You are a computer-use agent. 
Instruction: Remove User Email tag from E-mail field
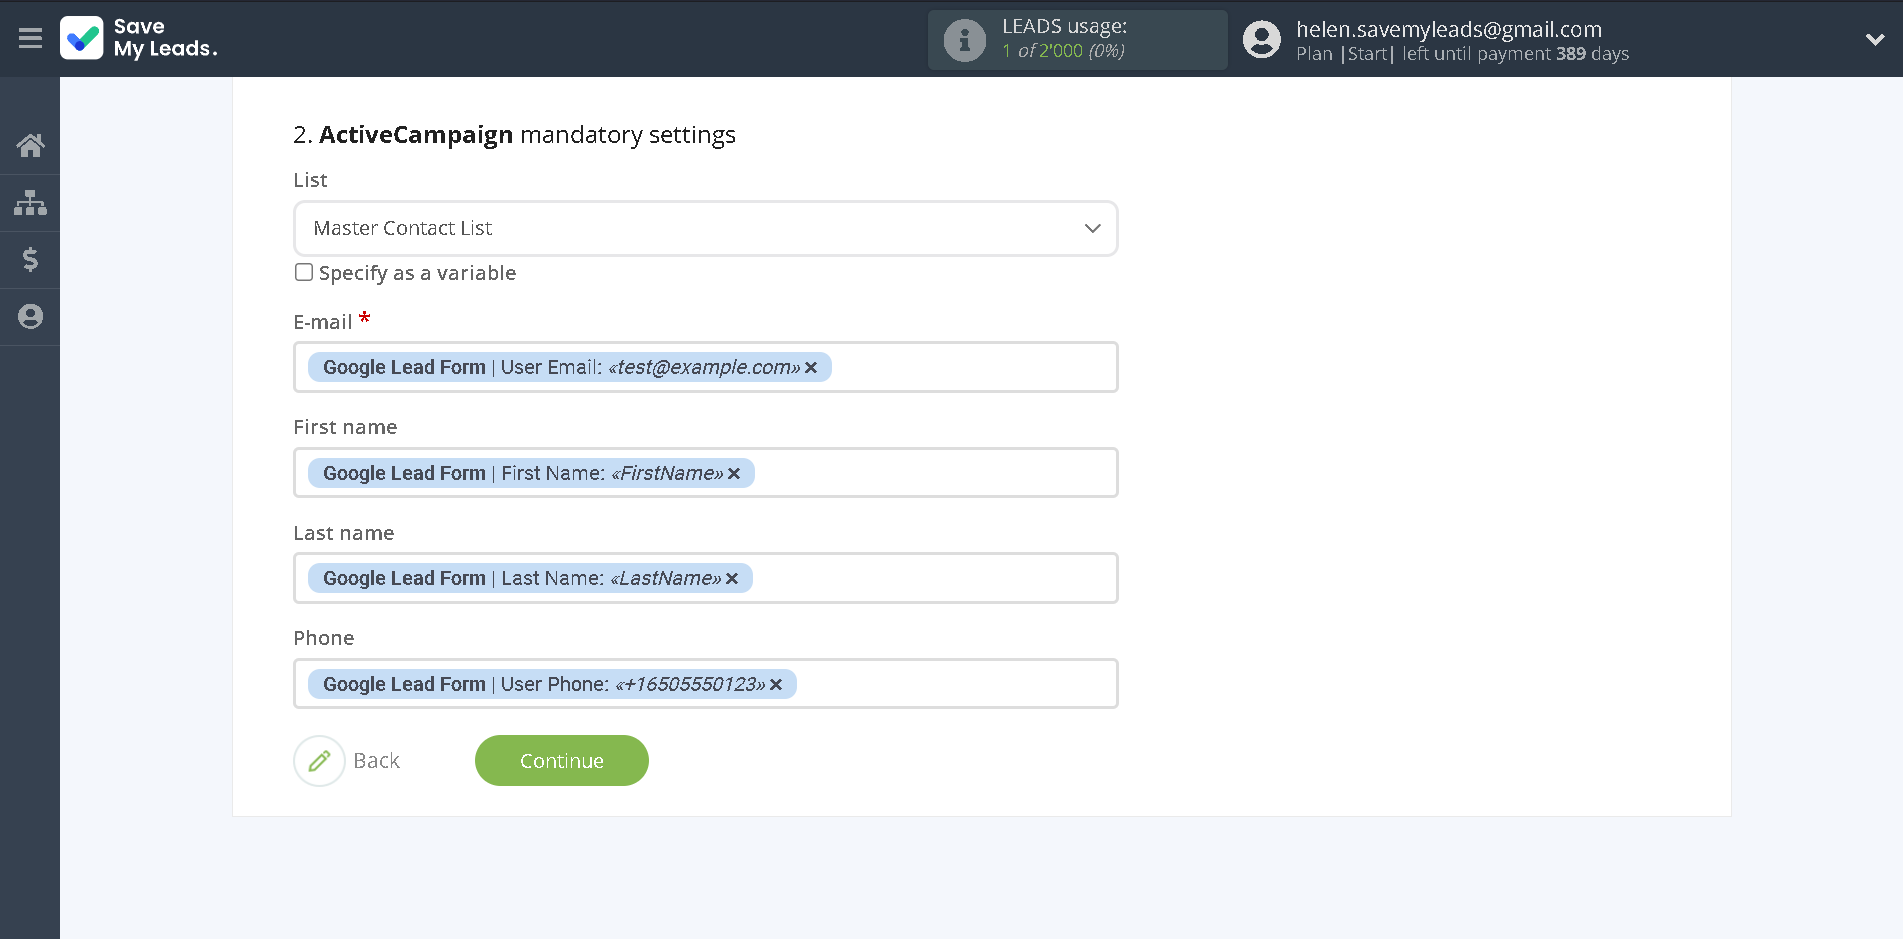(x=811, y=368)
